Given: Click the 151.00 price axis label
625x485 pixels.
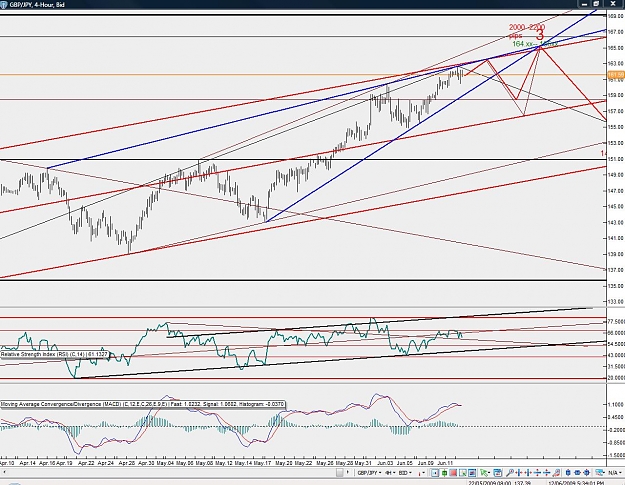Looking at the screenshot, I should (x=616, y=159).
